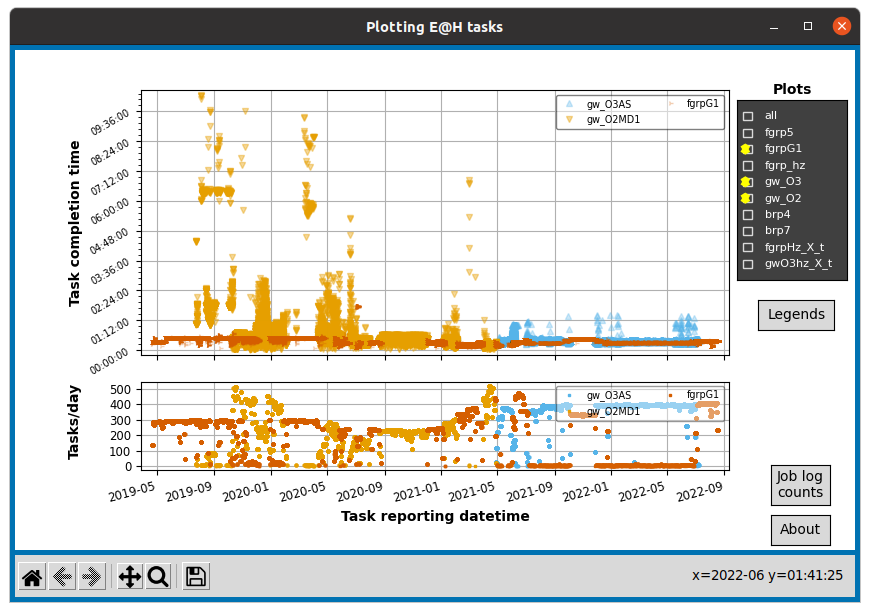Viewport: 870px width, 612px height.
Task: Maximize the Plotting E@H tasks window
Action: point(808,27)
